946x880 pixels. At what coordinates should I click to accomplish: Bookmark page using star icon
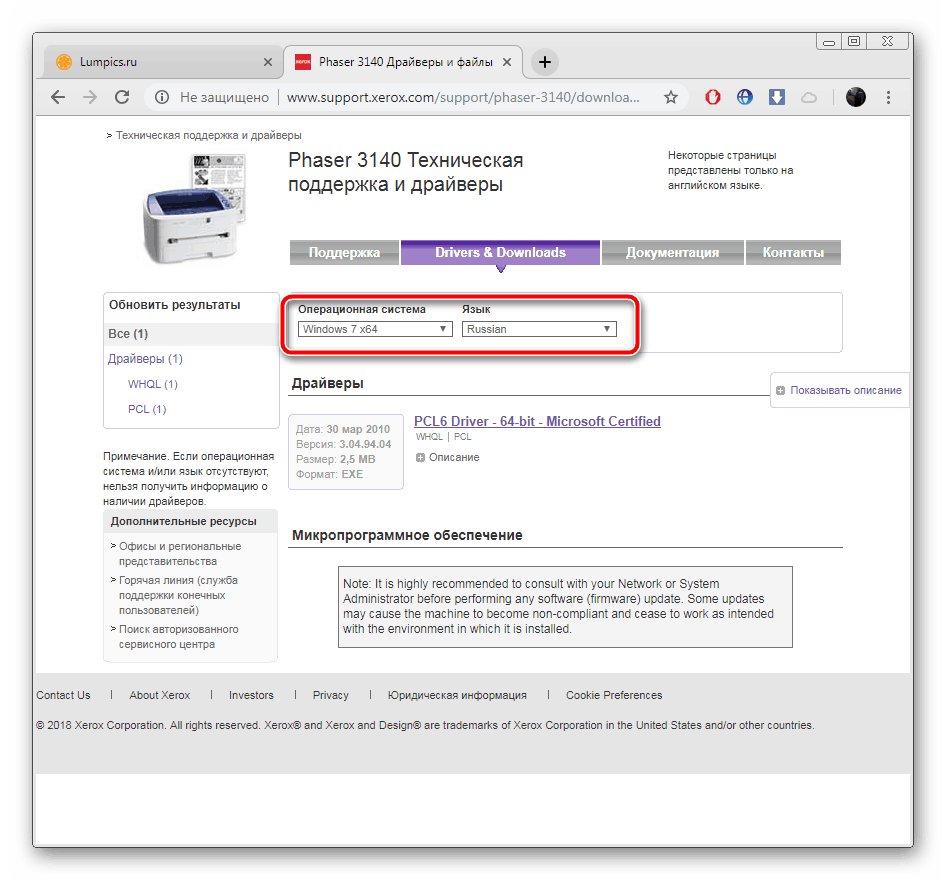click(671, 97)
